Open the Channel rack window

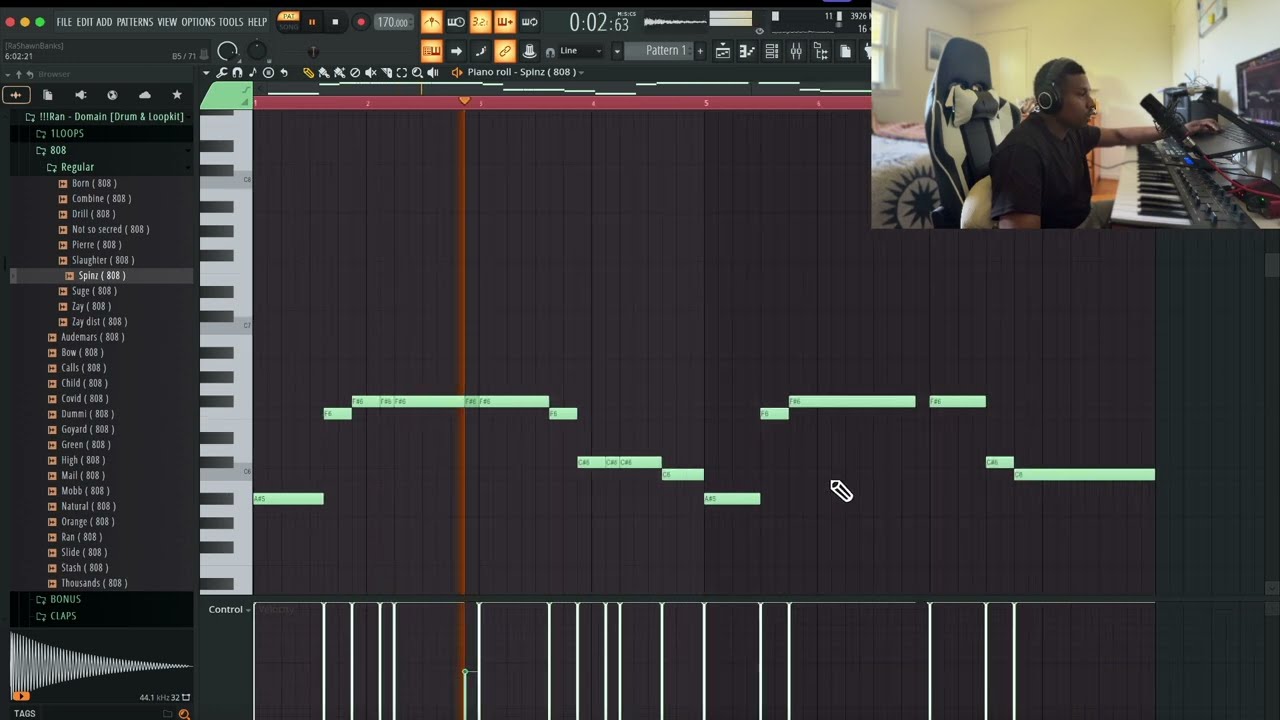(772, 51)
